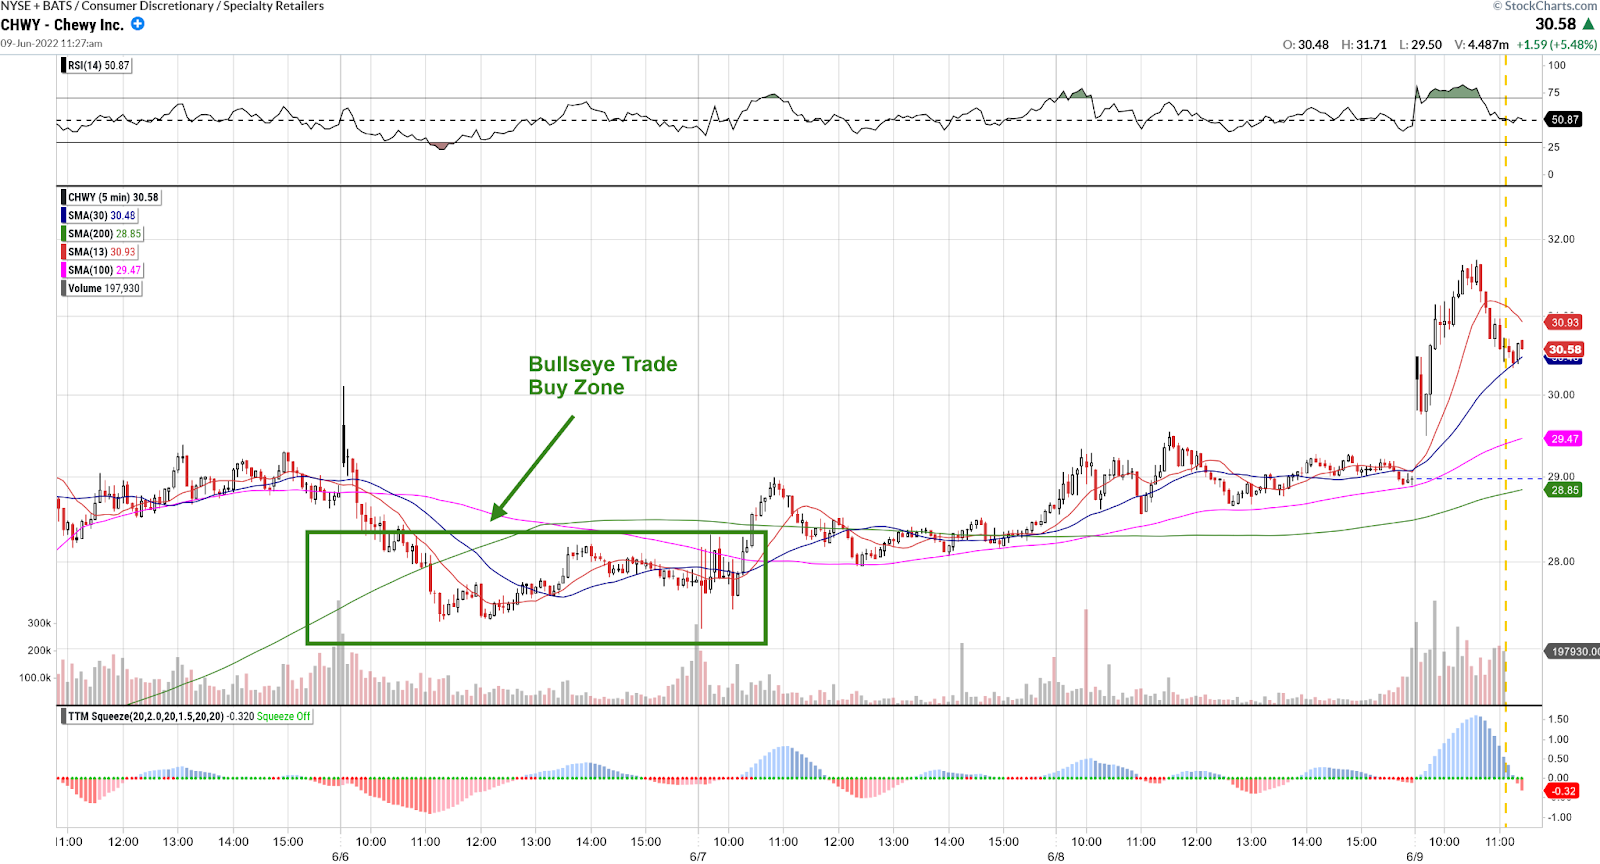Select the CHWY - Chewy Inc. chart title
Viewport: 1600px width, 864px height.
pos(62,25)
